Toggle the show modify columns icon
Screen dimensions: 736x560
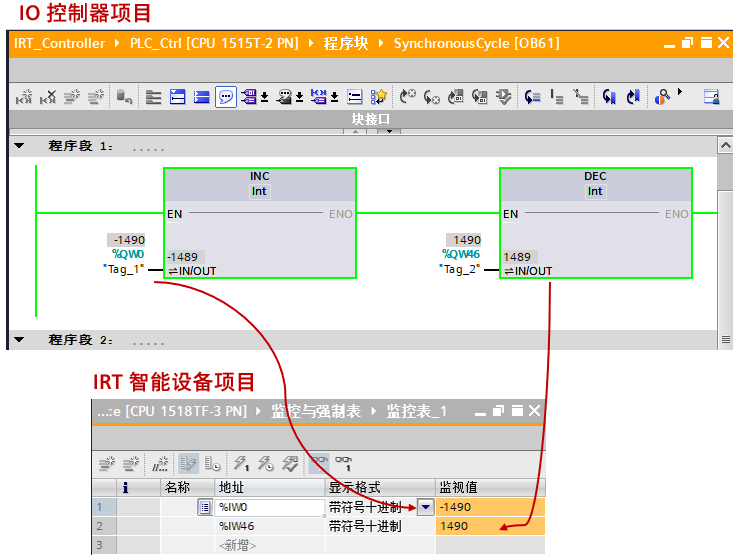[x=188, y=464]
